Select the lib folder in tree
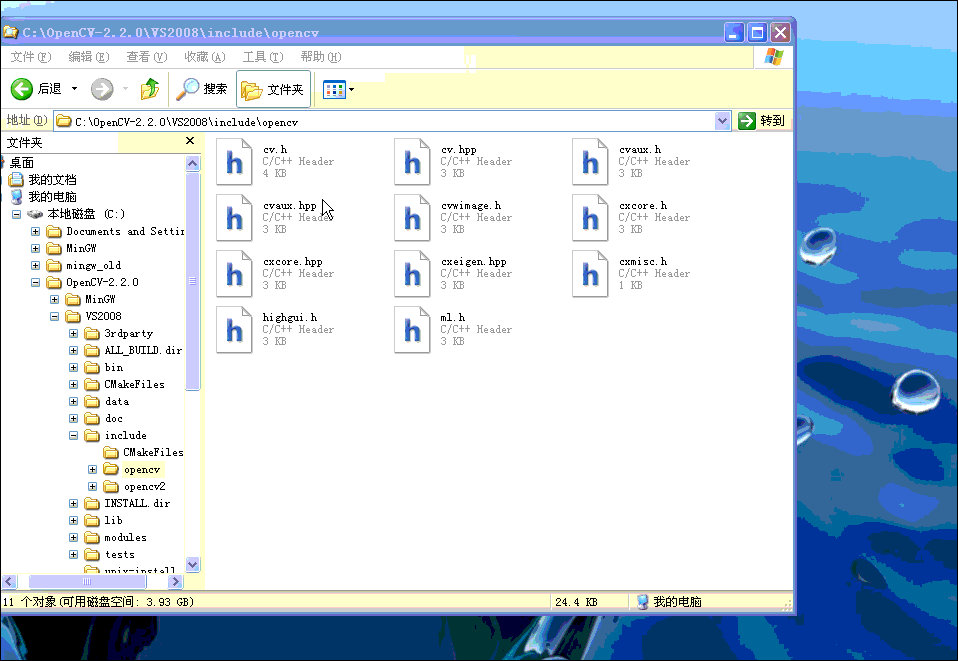This screenshot has width=958, height=661. [x=113, y=520]
